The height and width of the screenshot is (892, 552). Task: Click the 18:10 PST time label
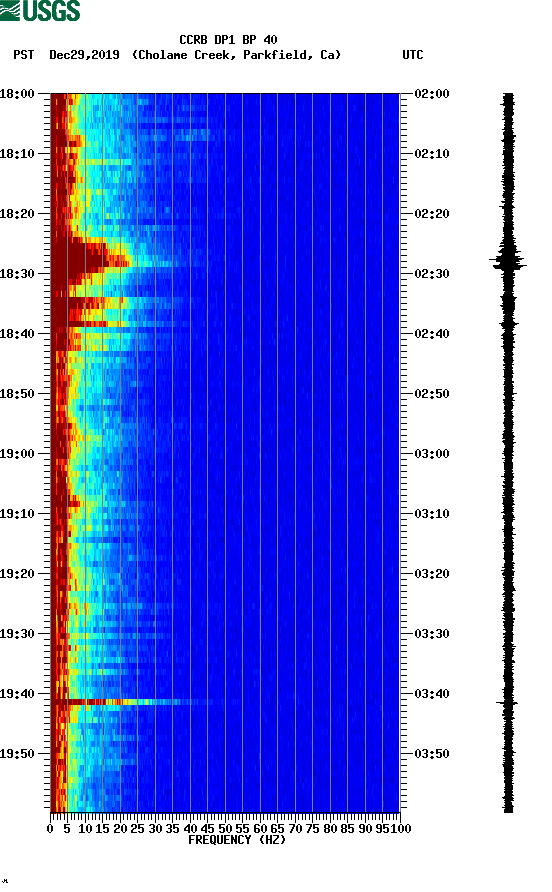pos(17,154)
